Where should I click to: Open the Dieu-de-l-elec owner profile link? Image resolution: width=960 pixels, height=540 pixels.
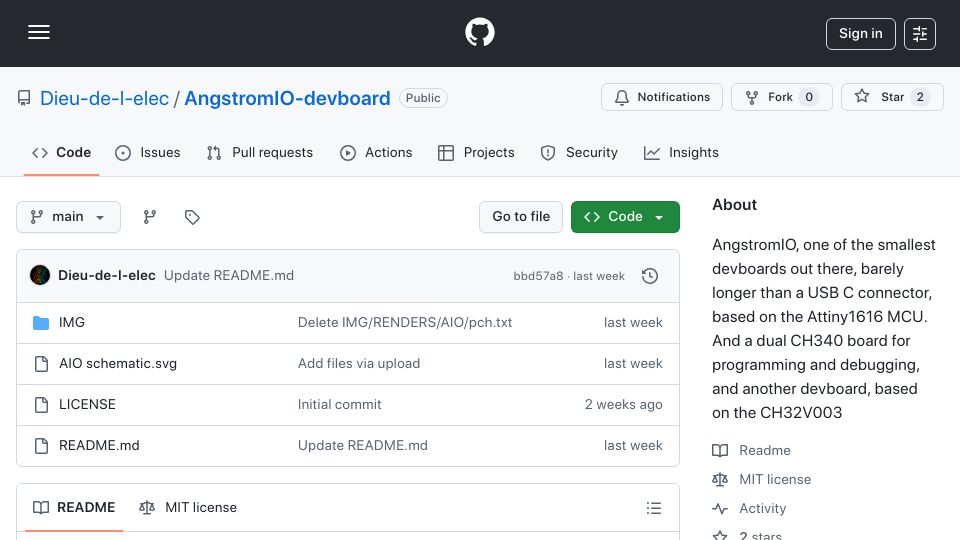(x=104, y=99)
